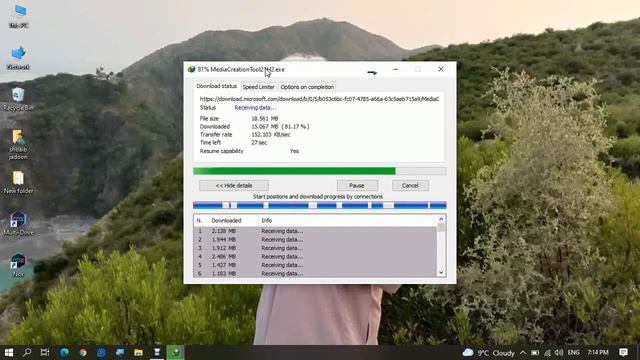Open the clock showing 7:14 PM
This screenshot has width=640, height=360.
click(598, 352)
